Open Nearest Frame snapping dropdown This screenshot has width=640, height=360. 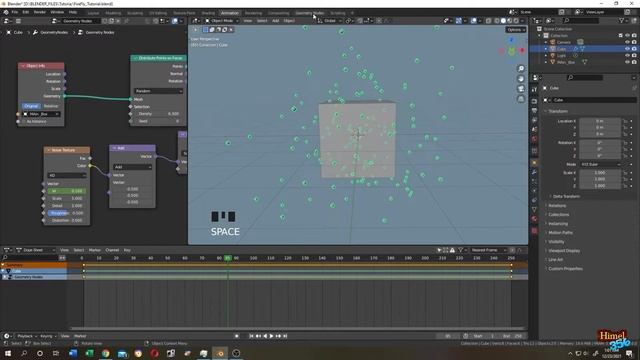click(488, 250)
